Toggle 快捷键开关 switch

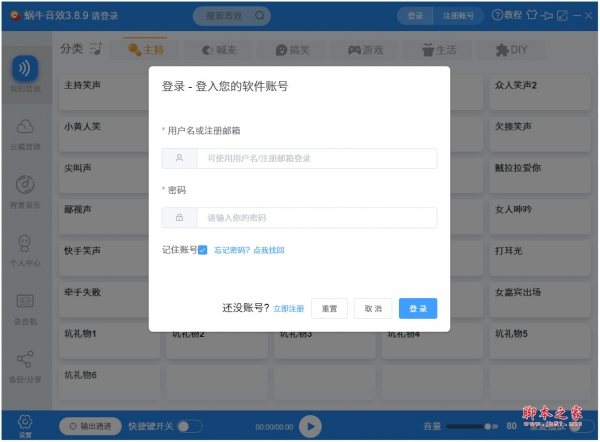[190, 426]
